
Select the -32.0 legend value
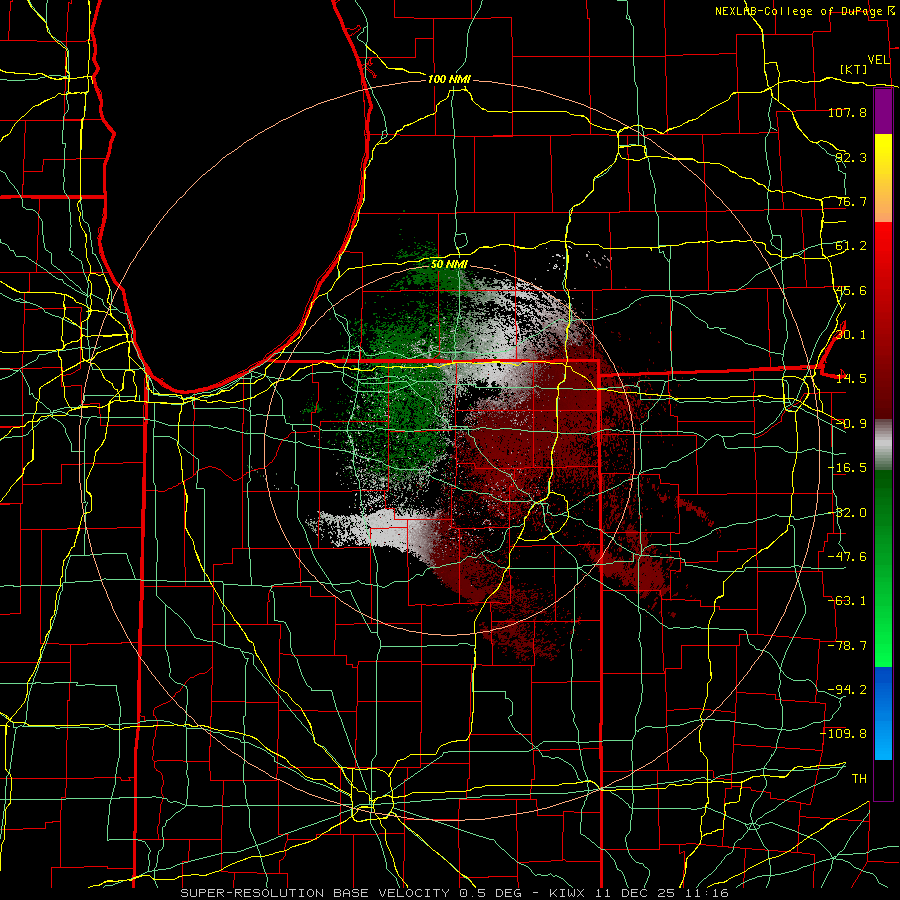(847, 513)
